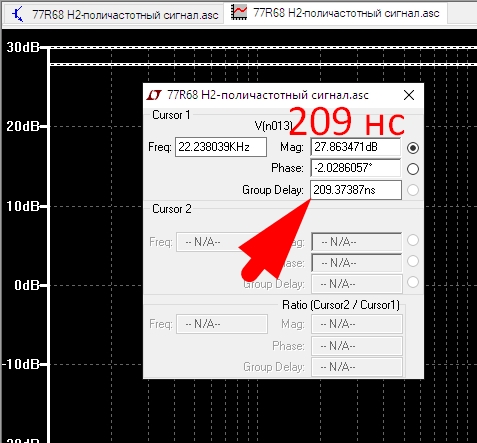The image size is (477, 443).
Task: Click Cursor 2 Mag N/A field
Action: click(357, 242)
